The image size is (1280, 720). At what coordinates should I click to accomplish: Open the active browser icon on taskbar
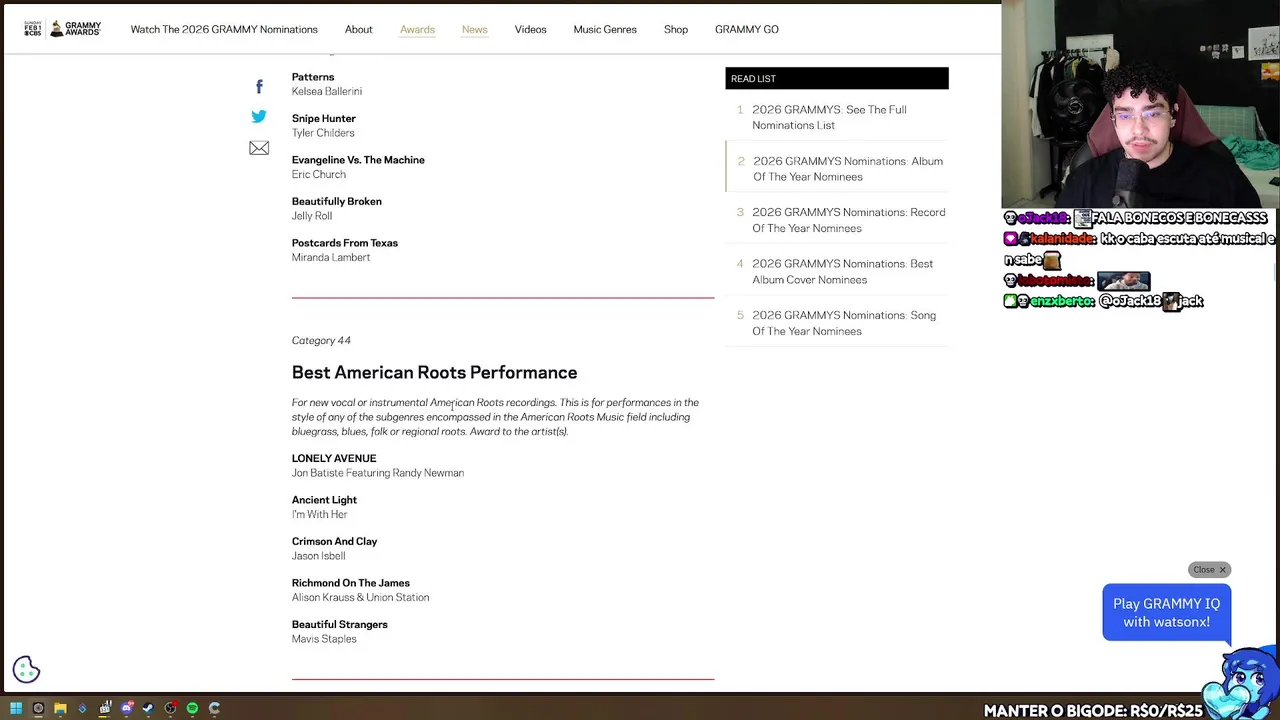click(x=38, y=708)
